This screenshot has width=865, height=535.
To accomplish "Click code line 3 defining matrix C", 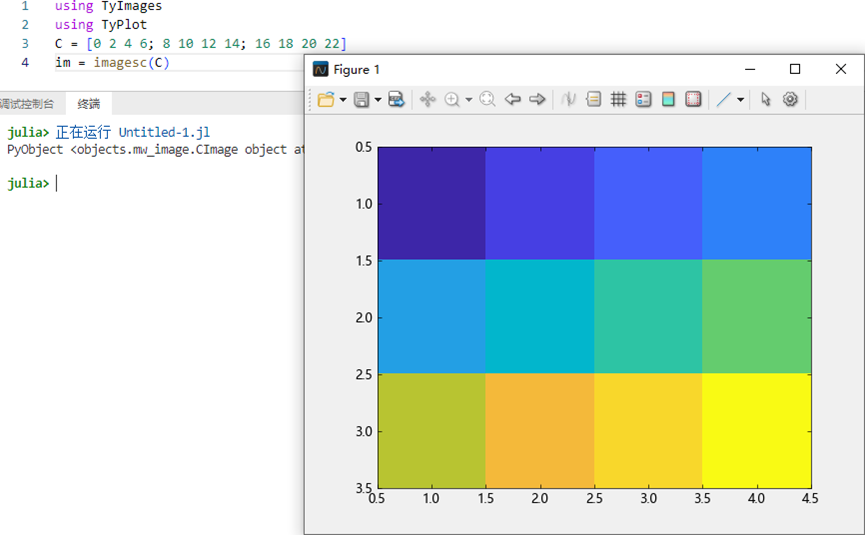I will (201, 44).
